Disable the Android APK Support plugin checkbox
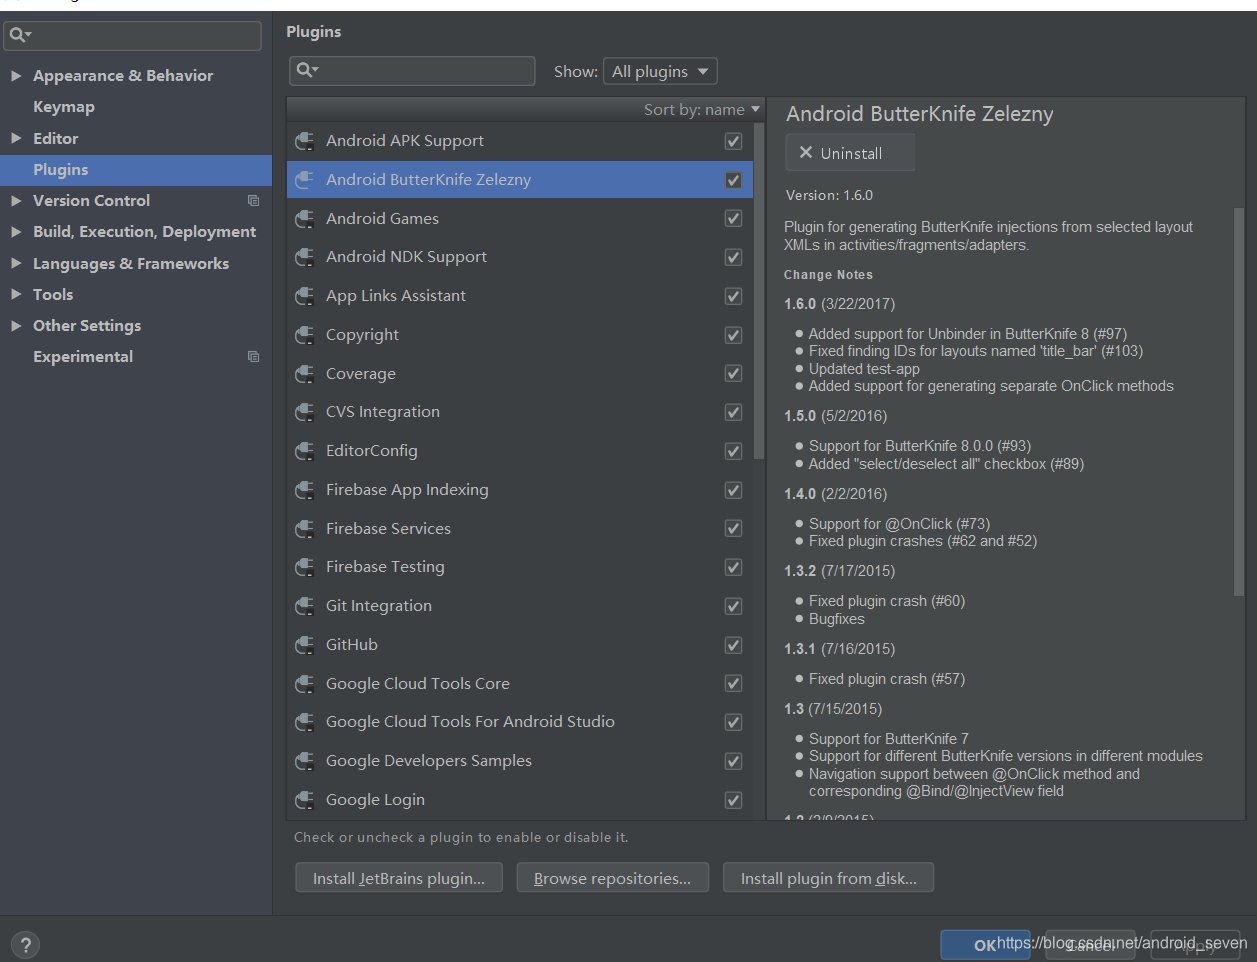The width and height of the screenshot is (1257, 962). [733, 141]
